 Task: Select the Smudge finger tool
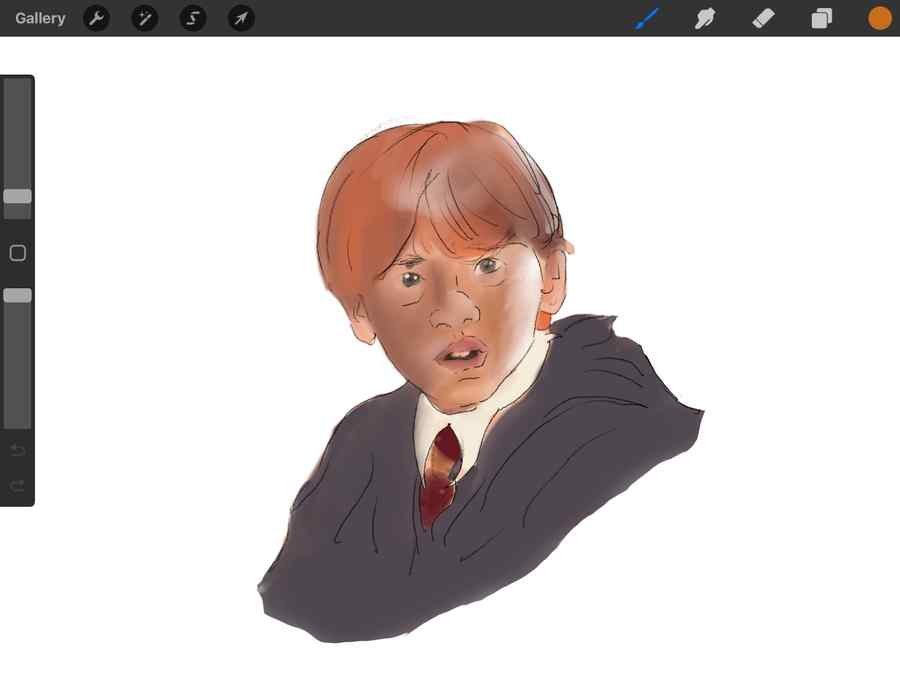[705, 18]
